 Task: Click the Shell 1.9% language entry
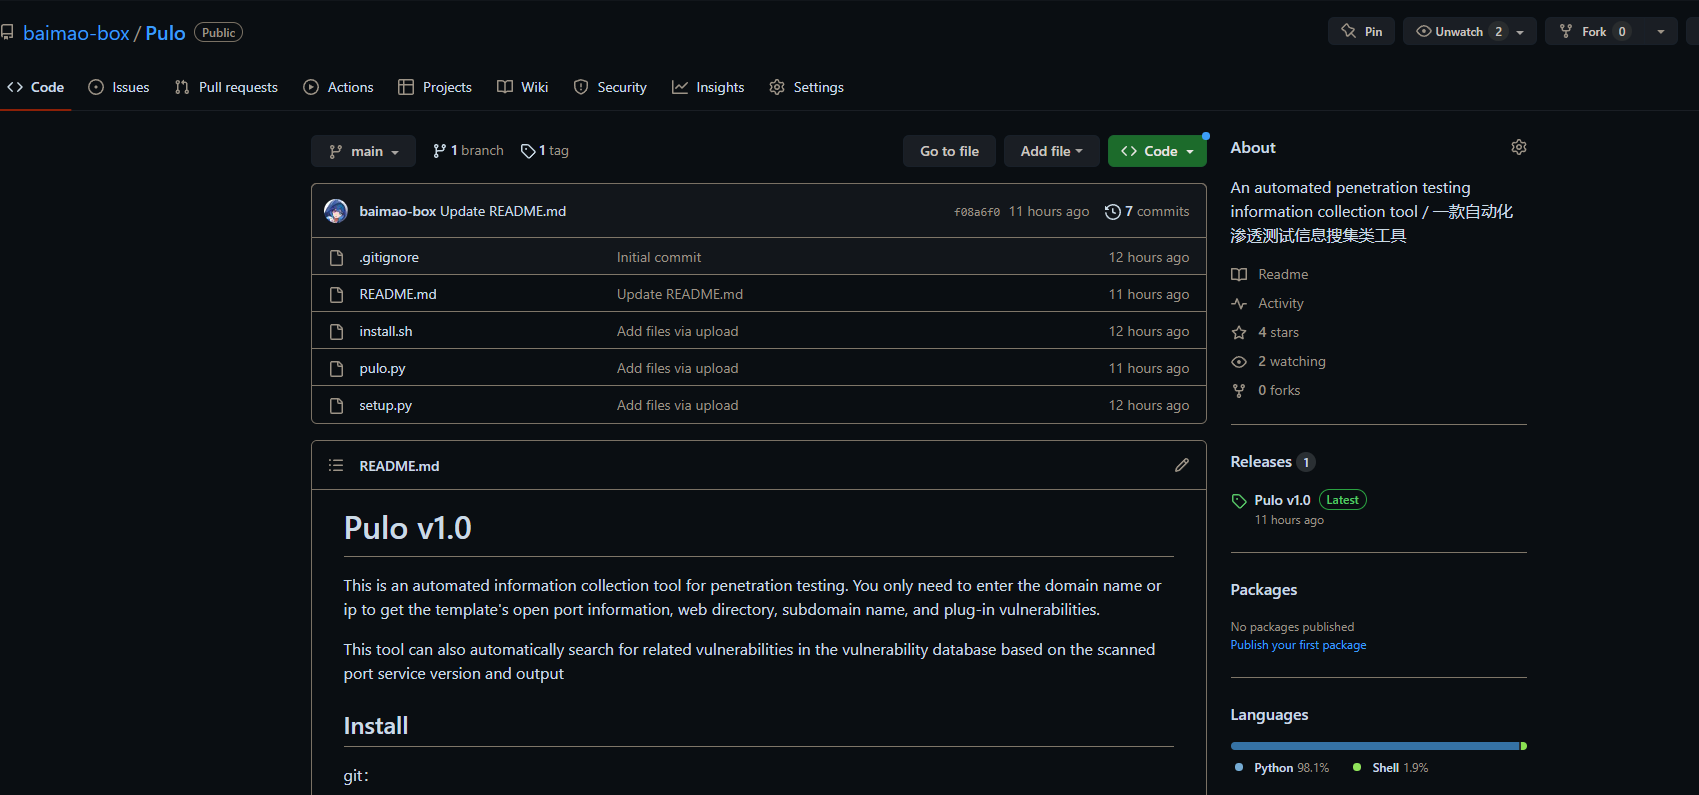tap(1391, 768)
